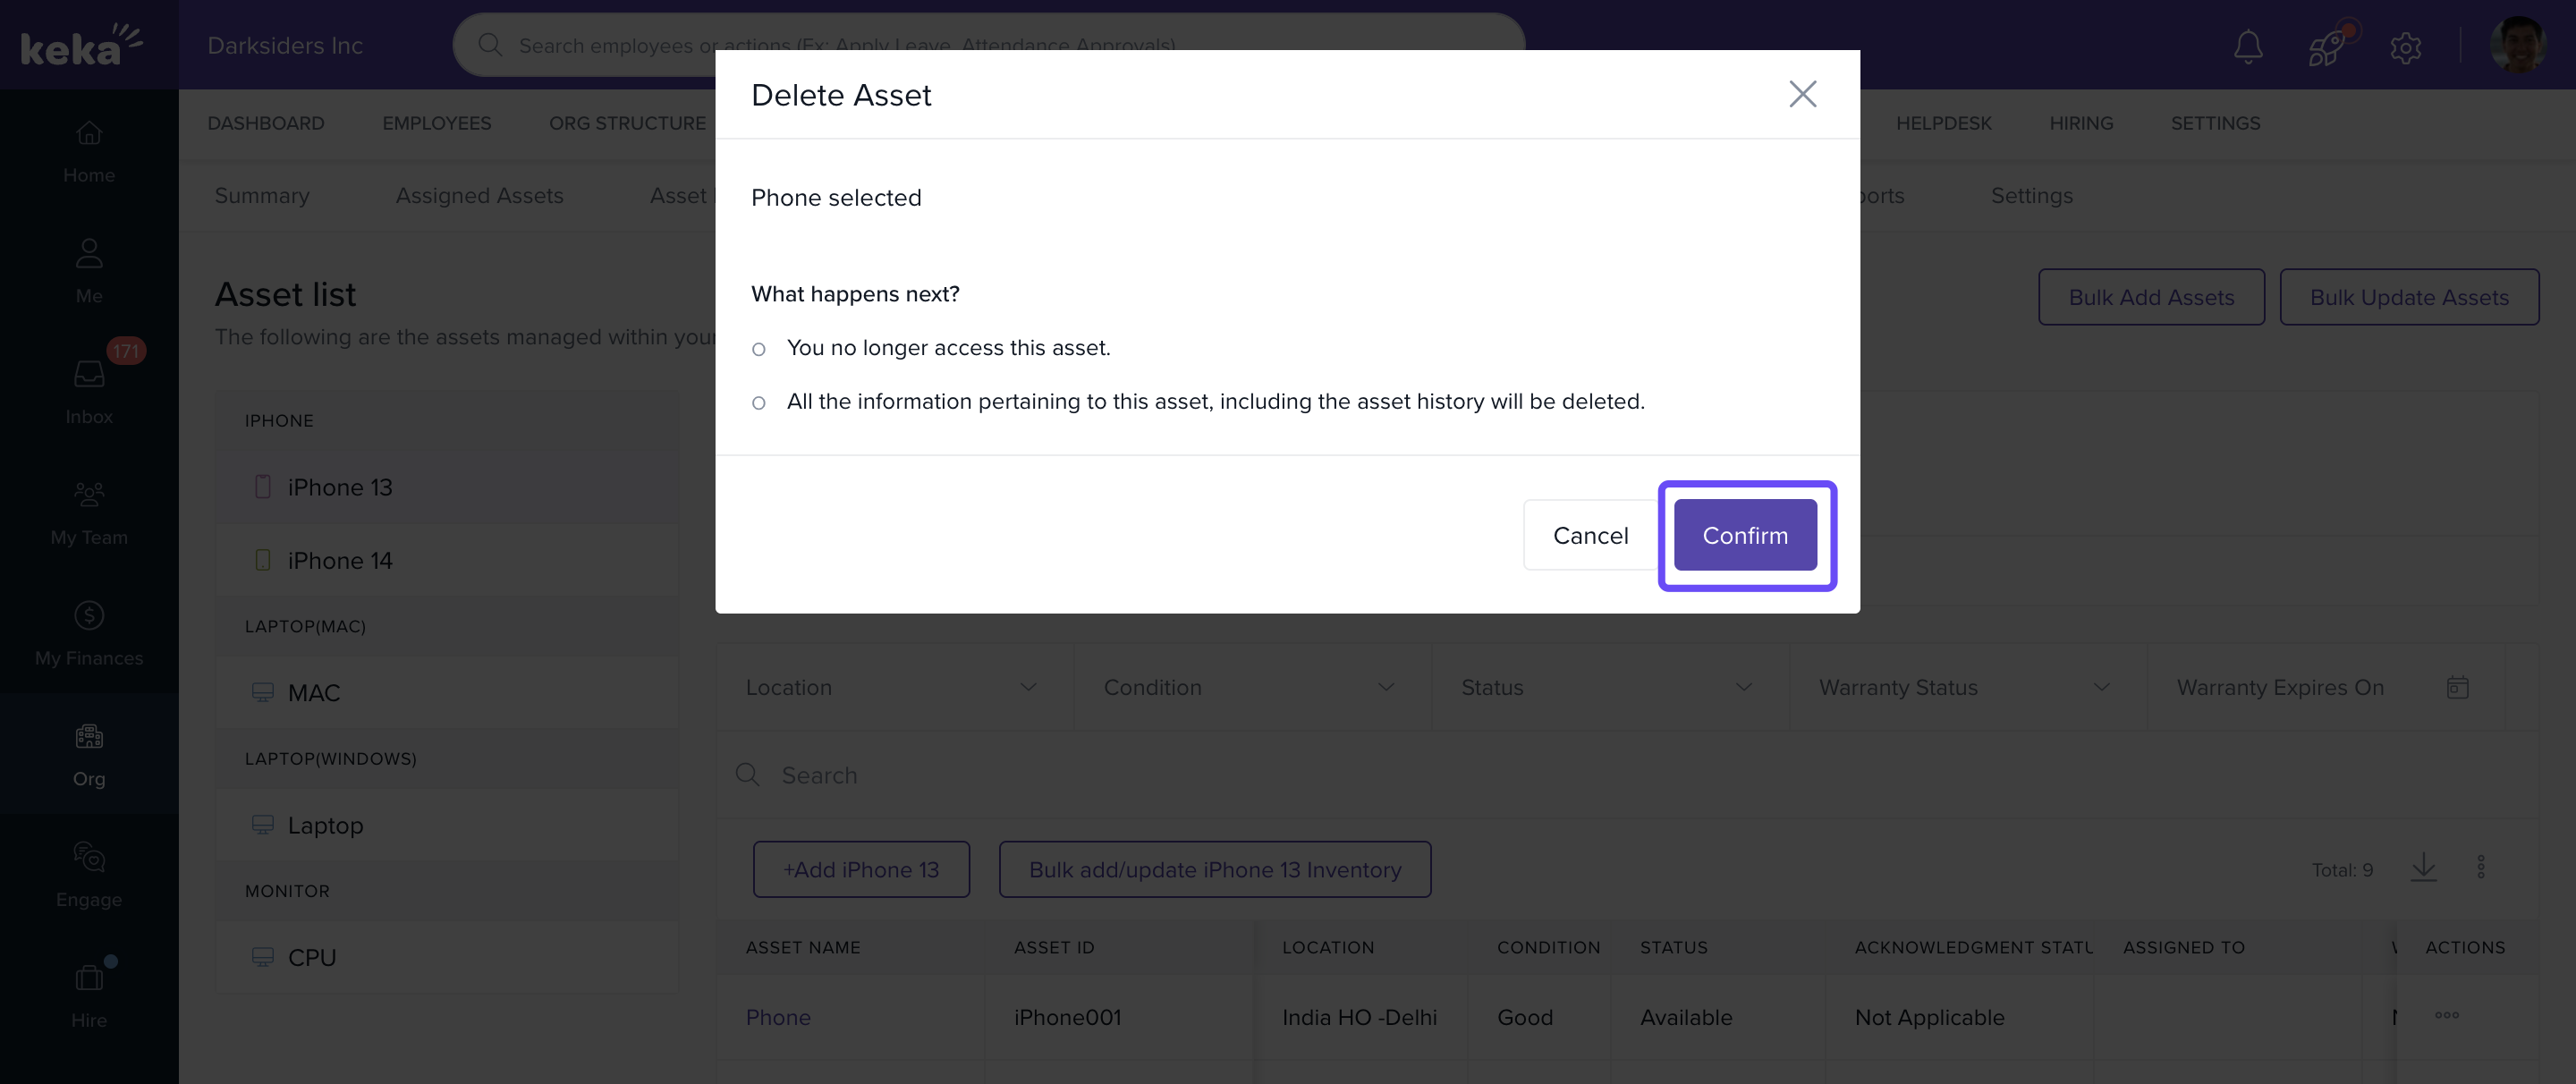
Task: Open My Team in sidebar
Action: pos(89,512)
